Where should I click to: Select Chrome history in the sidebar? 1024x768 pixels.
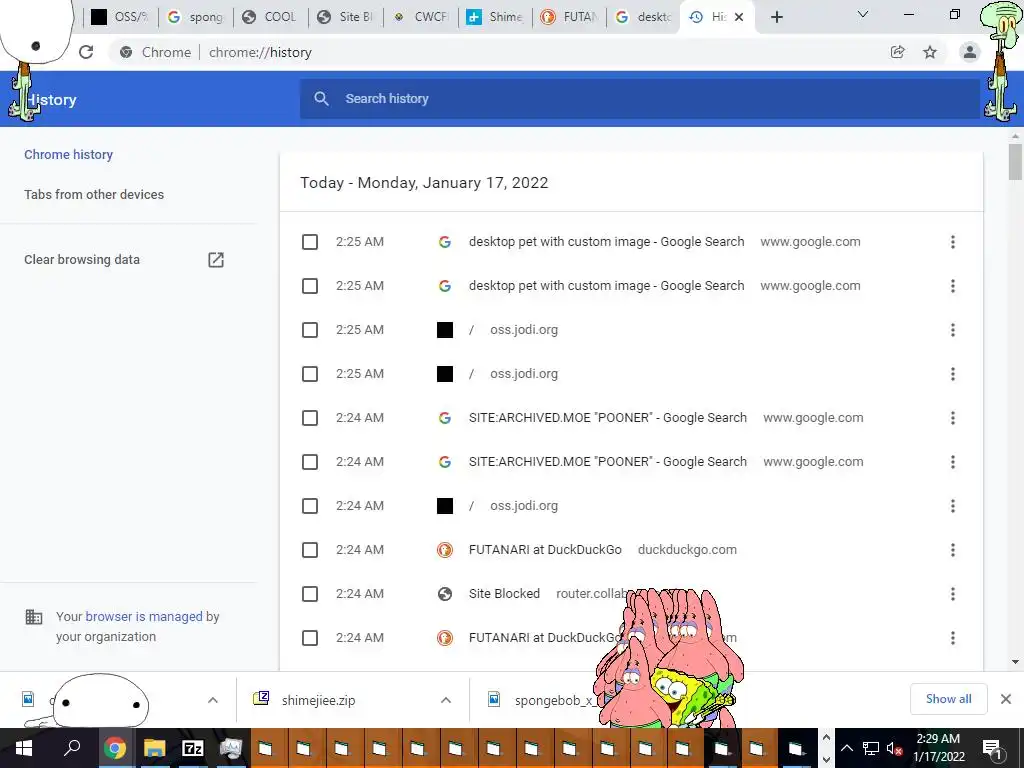pos(69,155)
